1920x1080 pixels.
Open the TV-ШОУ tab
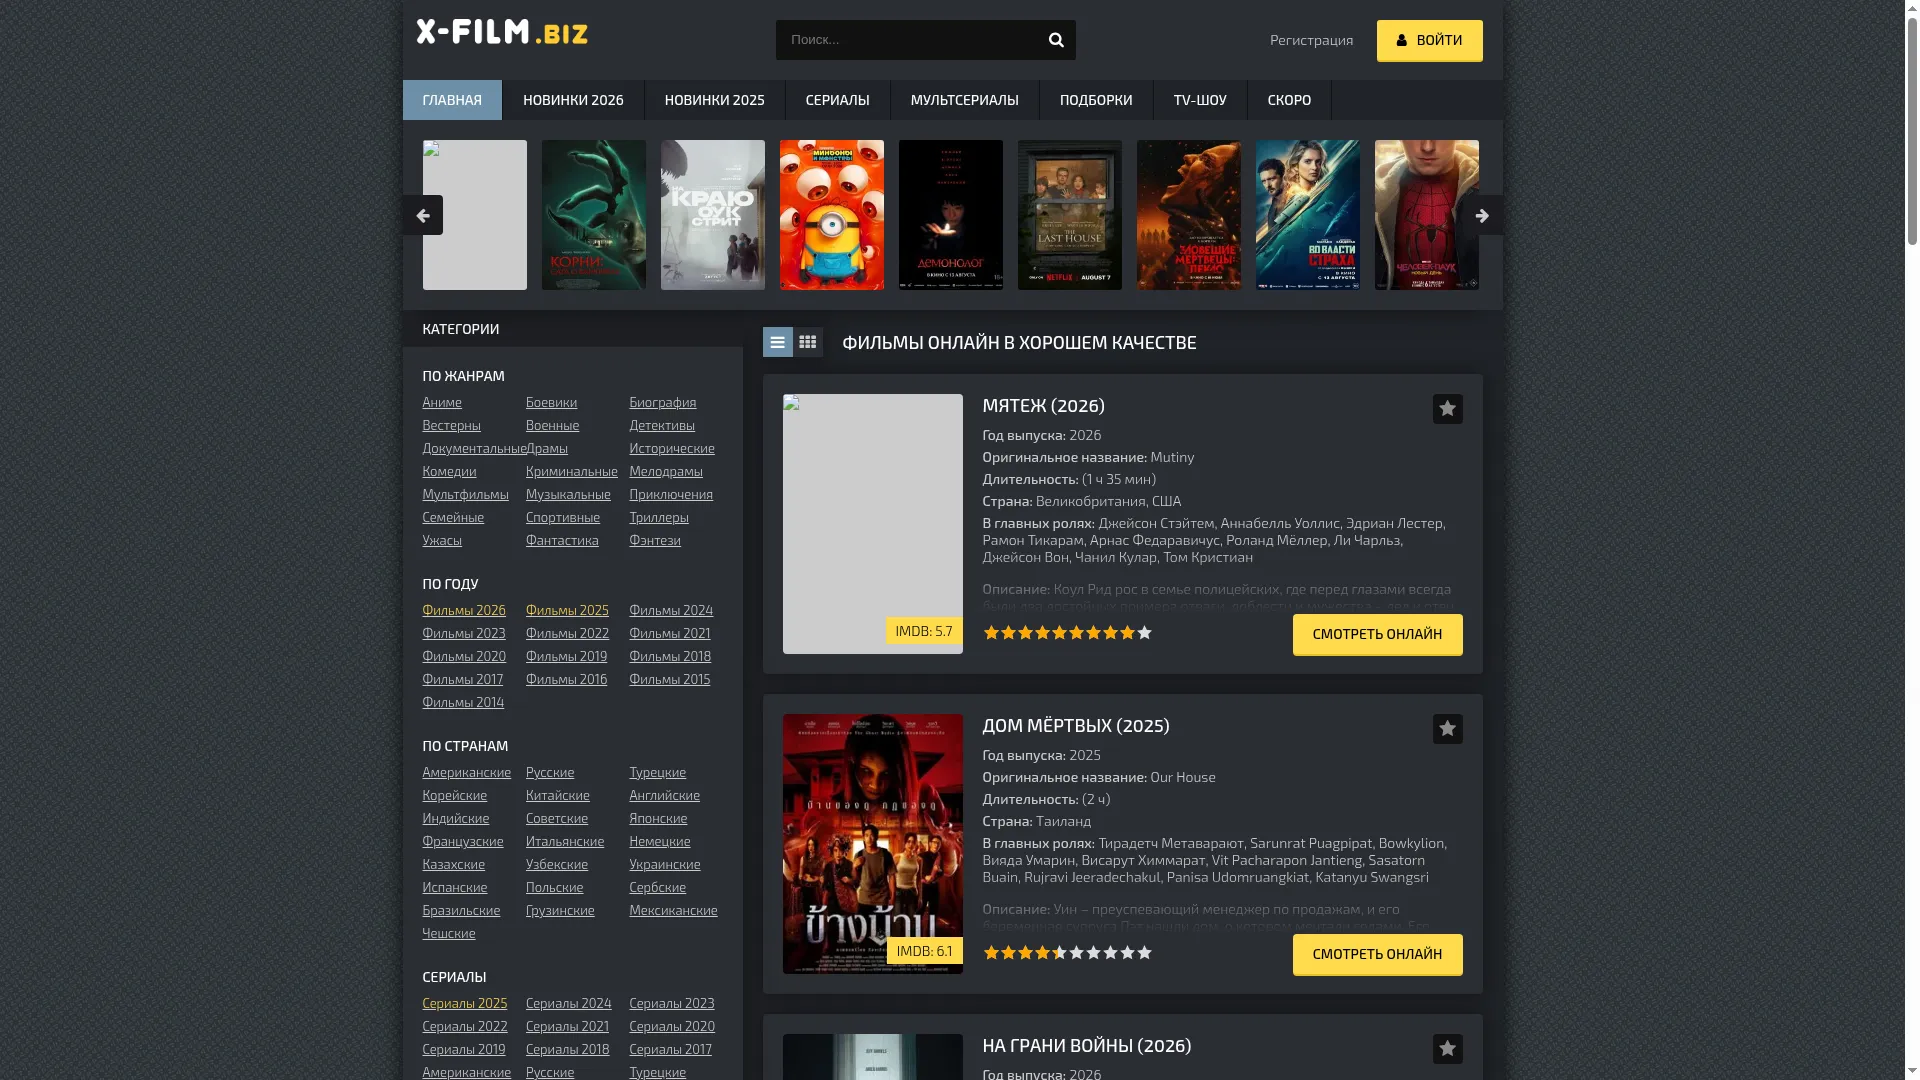pos(1200,100)
